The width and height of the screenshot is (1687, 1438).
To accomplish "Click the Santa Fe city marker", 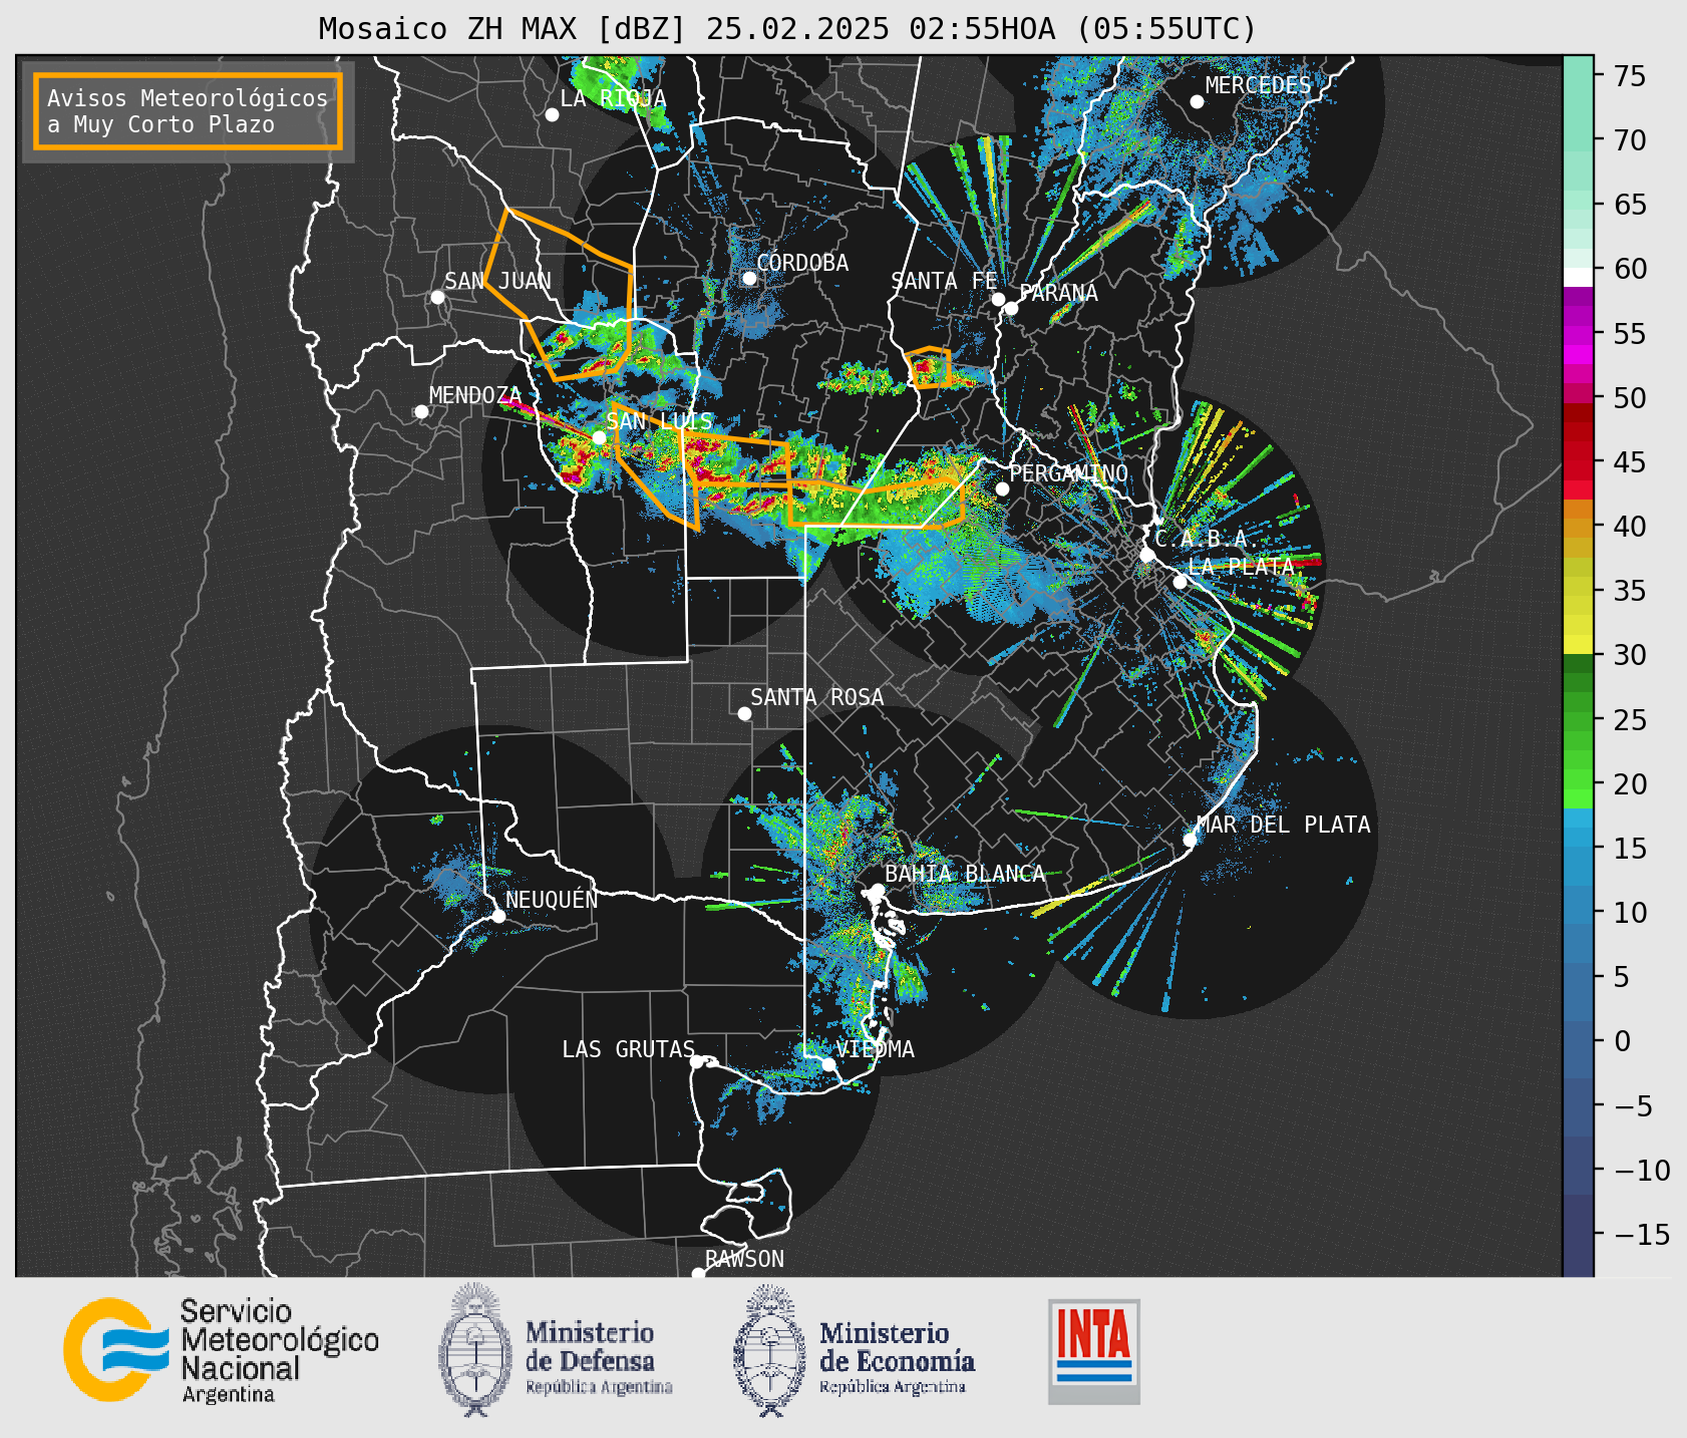I will click(998, 299).
